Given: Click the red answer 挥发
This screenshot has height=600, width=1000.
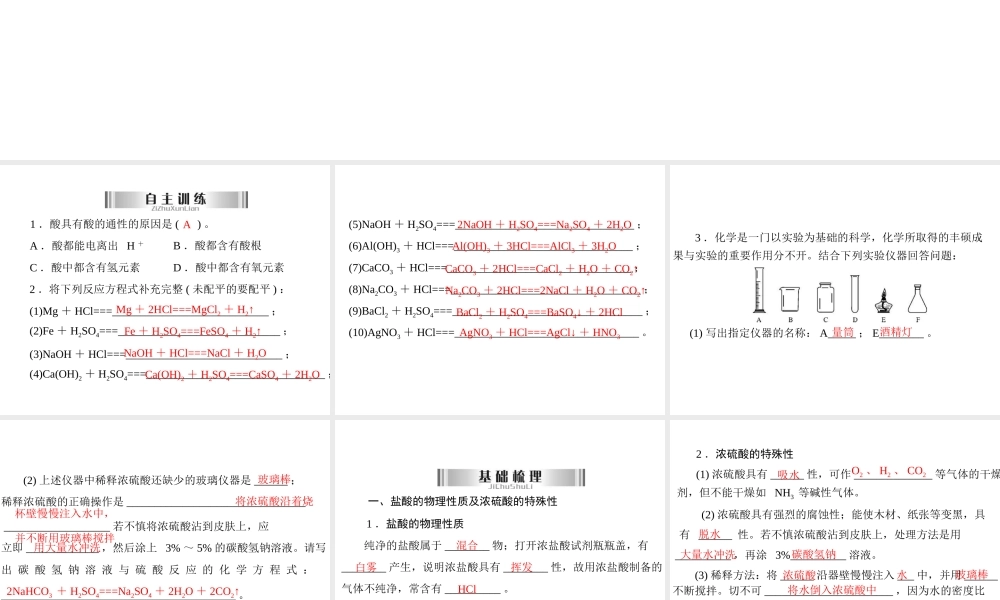Looking at the screenshot, I should [x=521, y=567].
